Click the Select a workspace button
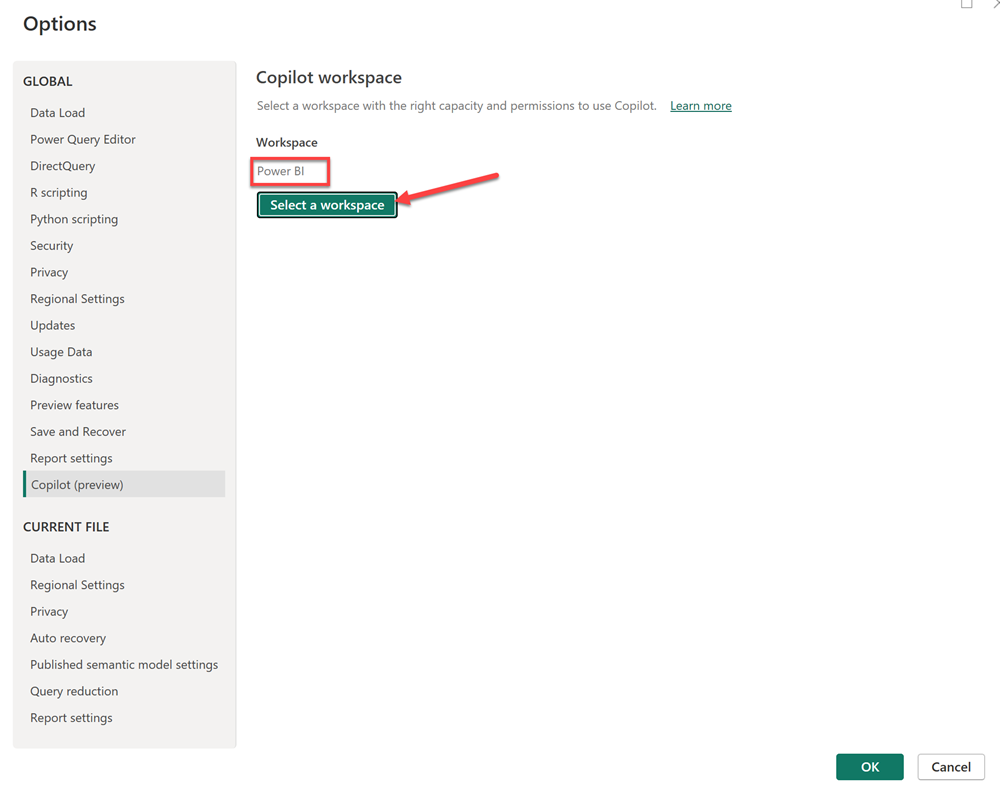 (x=327, y=204)
